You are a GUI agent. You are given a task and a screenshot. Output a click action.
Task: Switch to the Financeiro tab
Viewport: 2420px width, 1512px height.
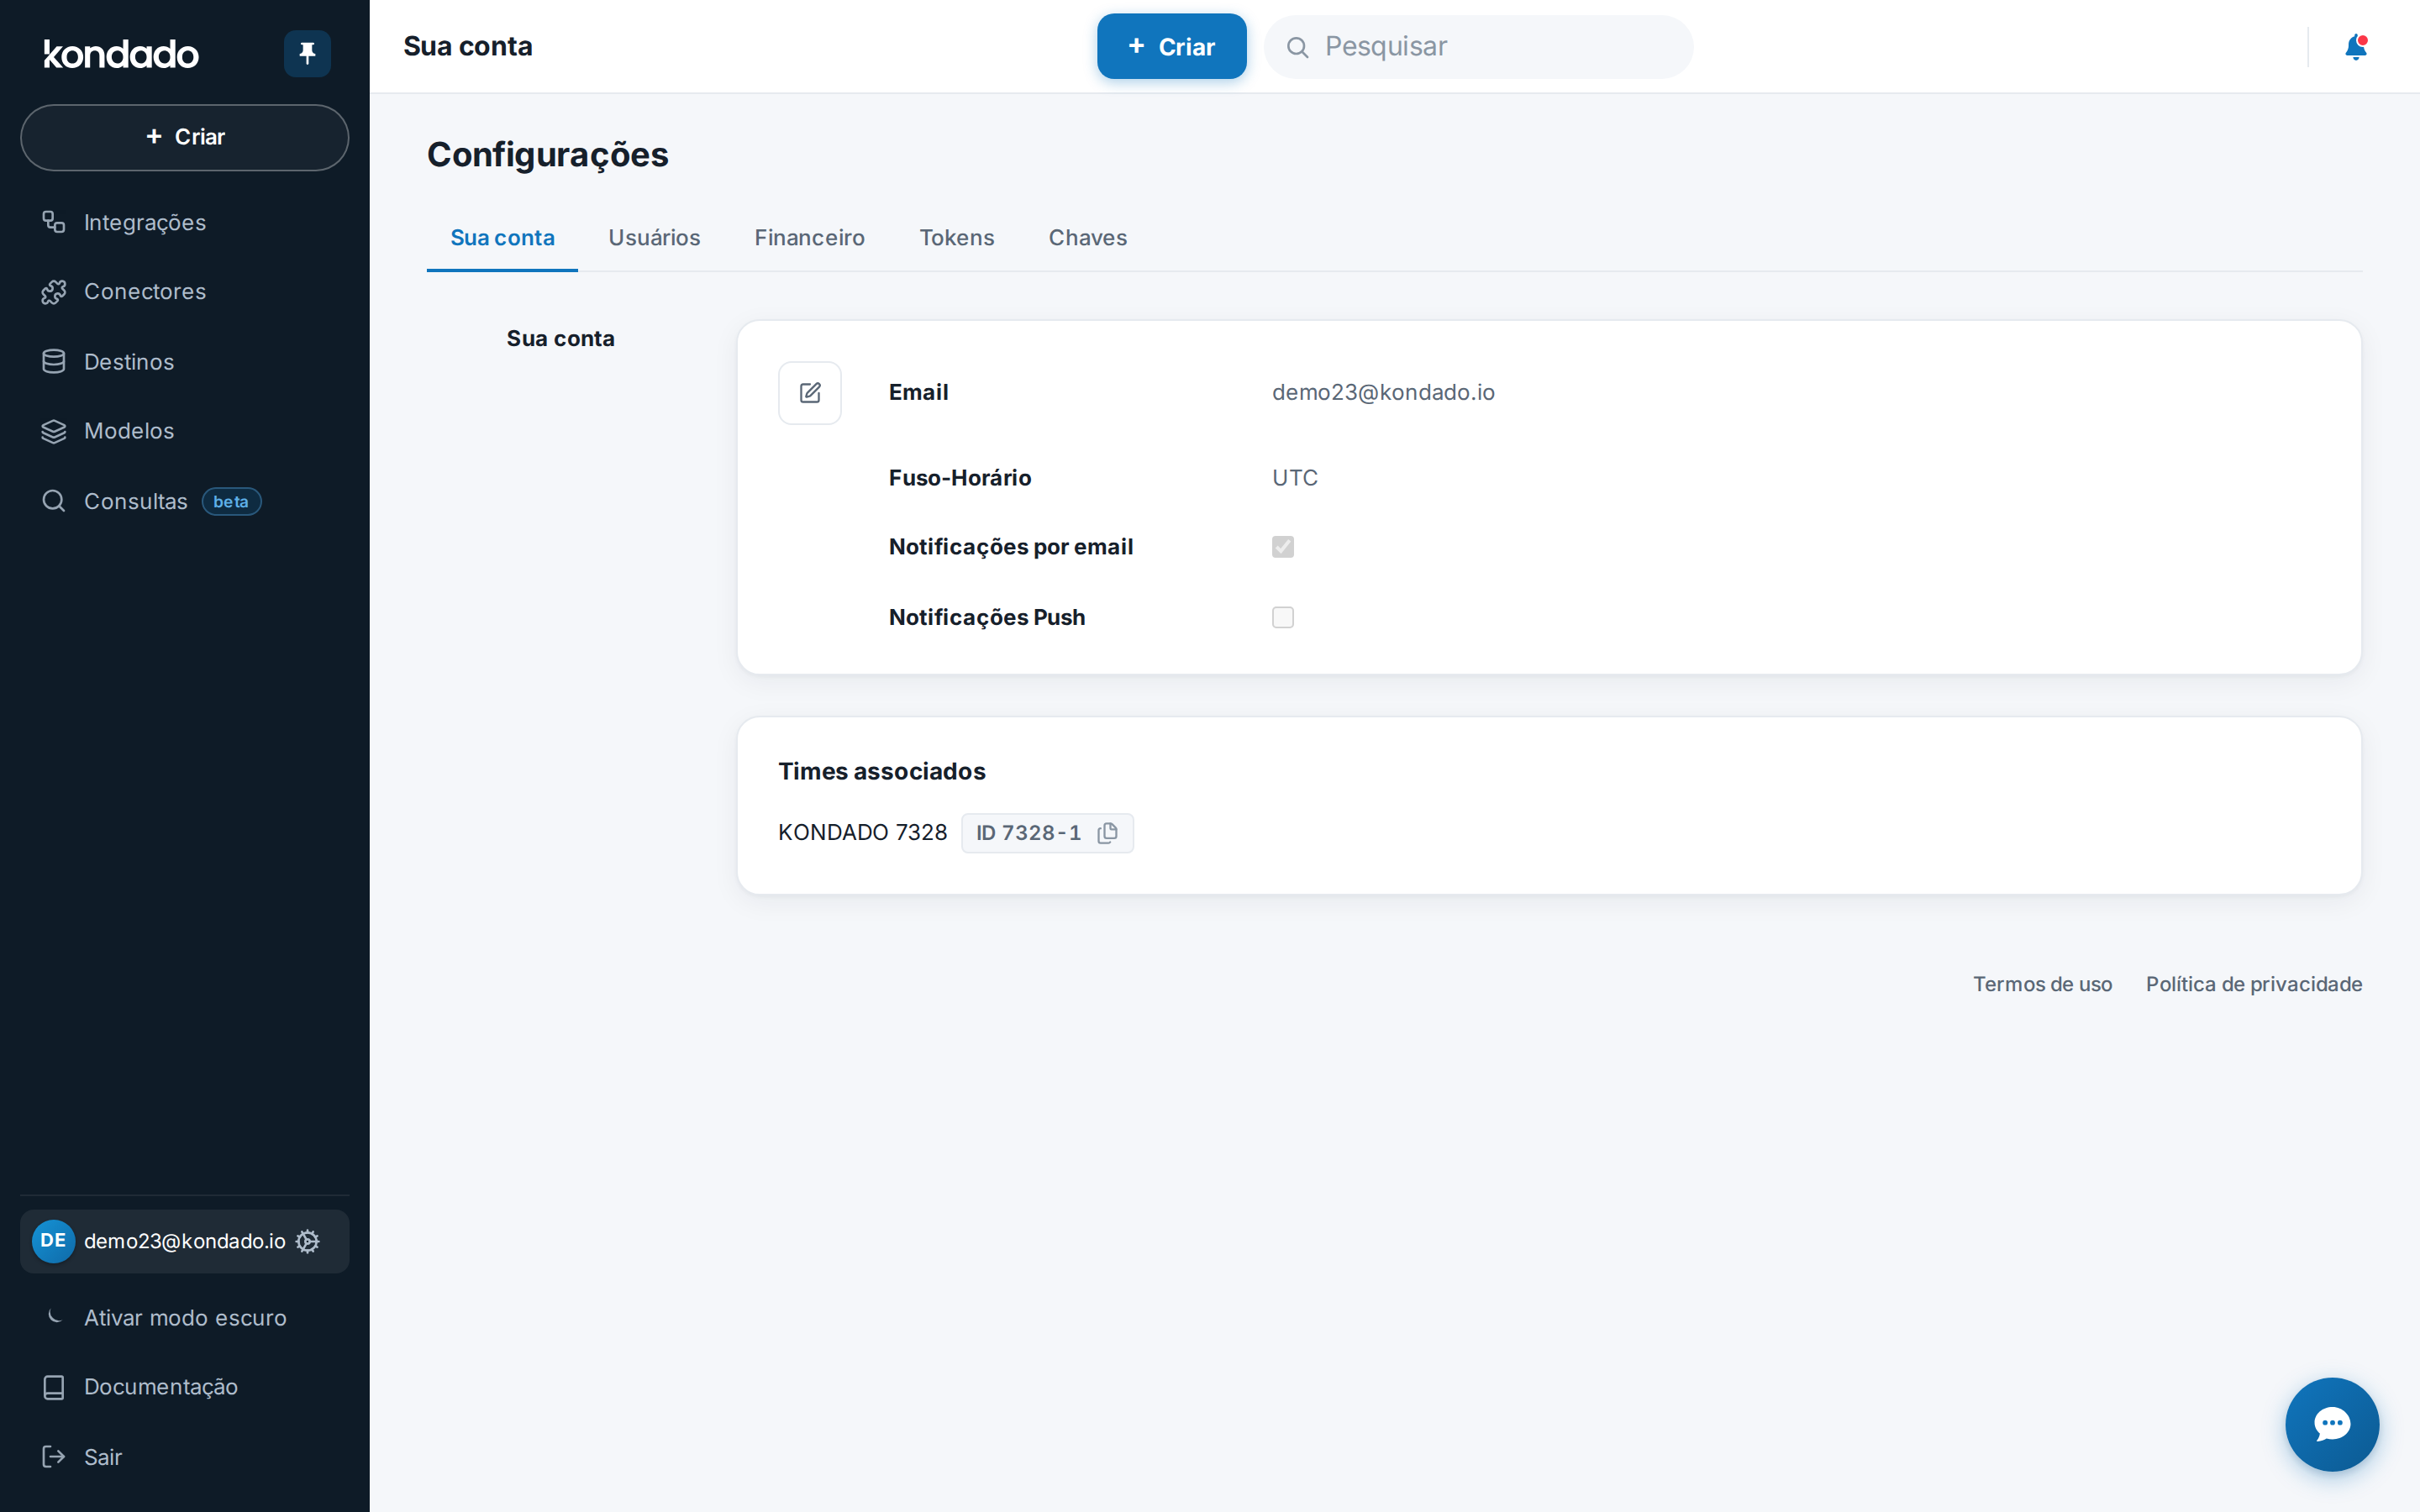[x=809, y=238]
